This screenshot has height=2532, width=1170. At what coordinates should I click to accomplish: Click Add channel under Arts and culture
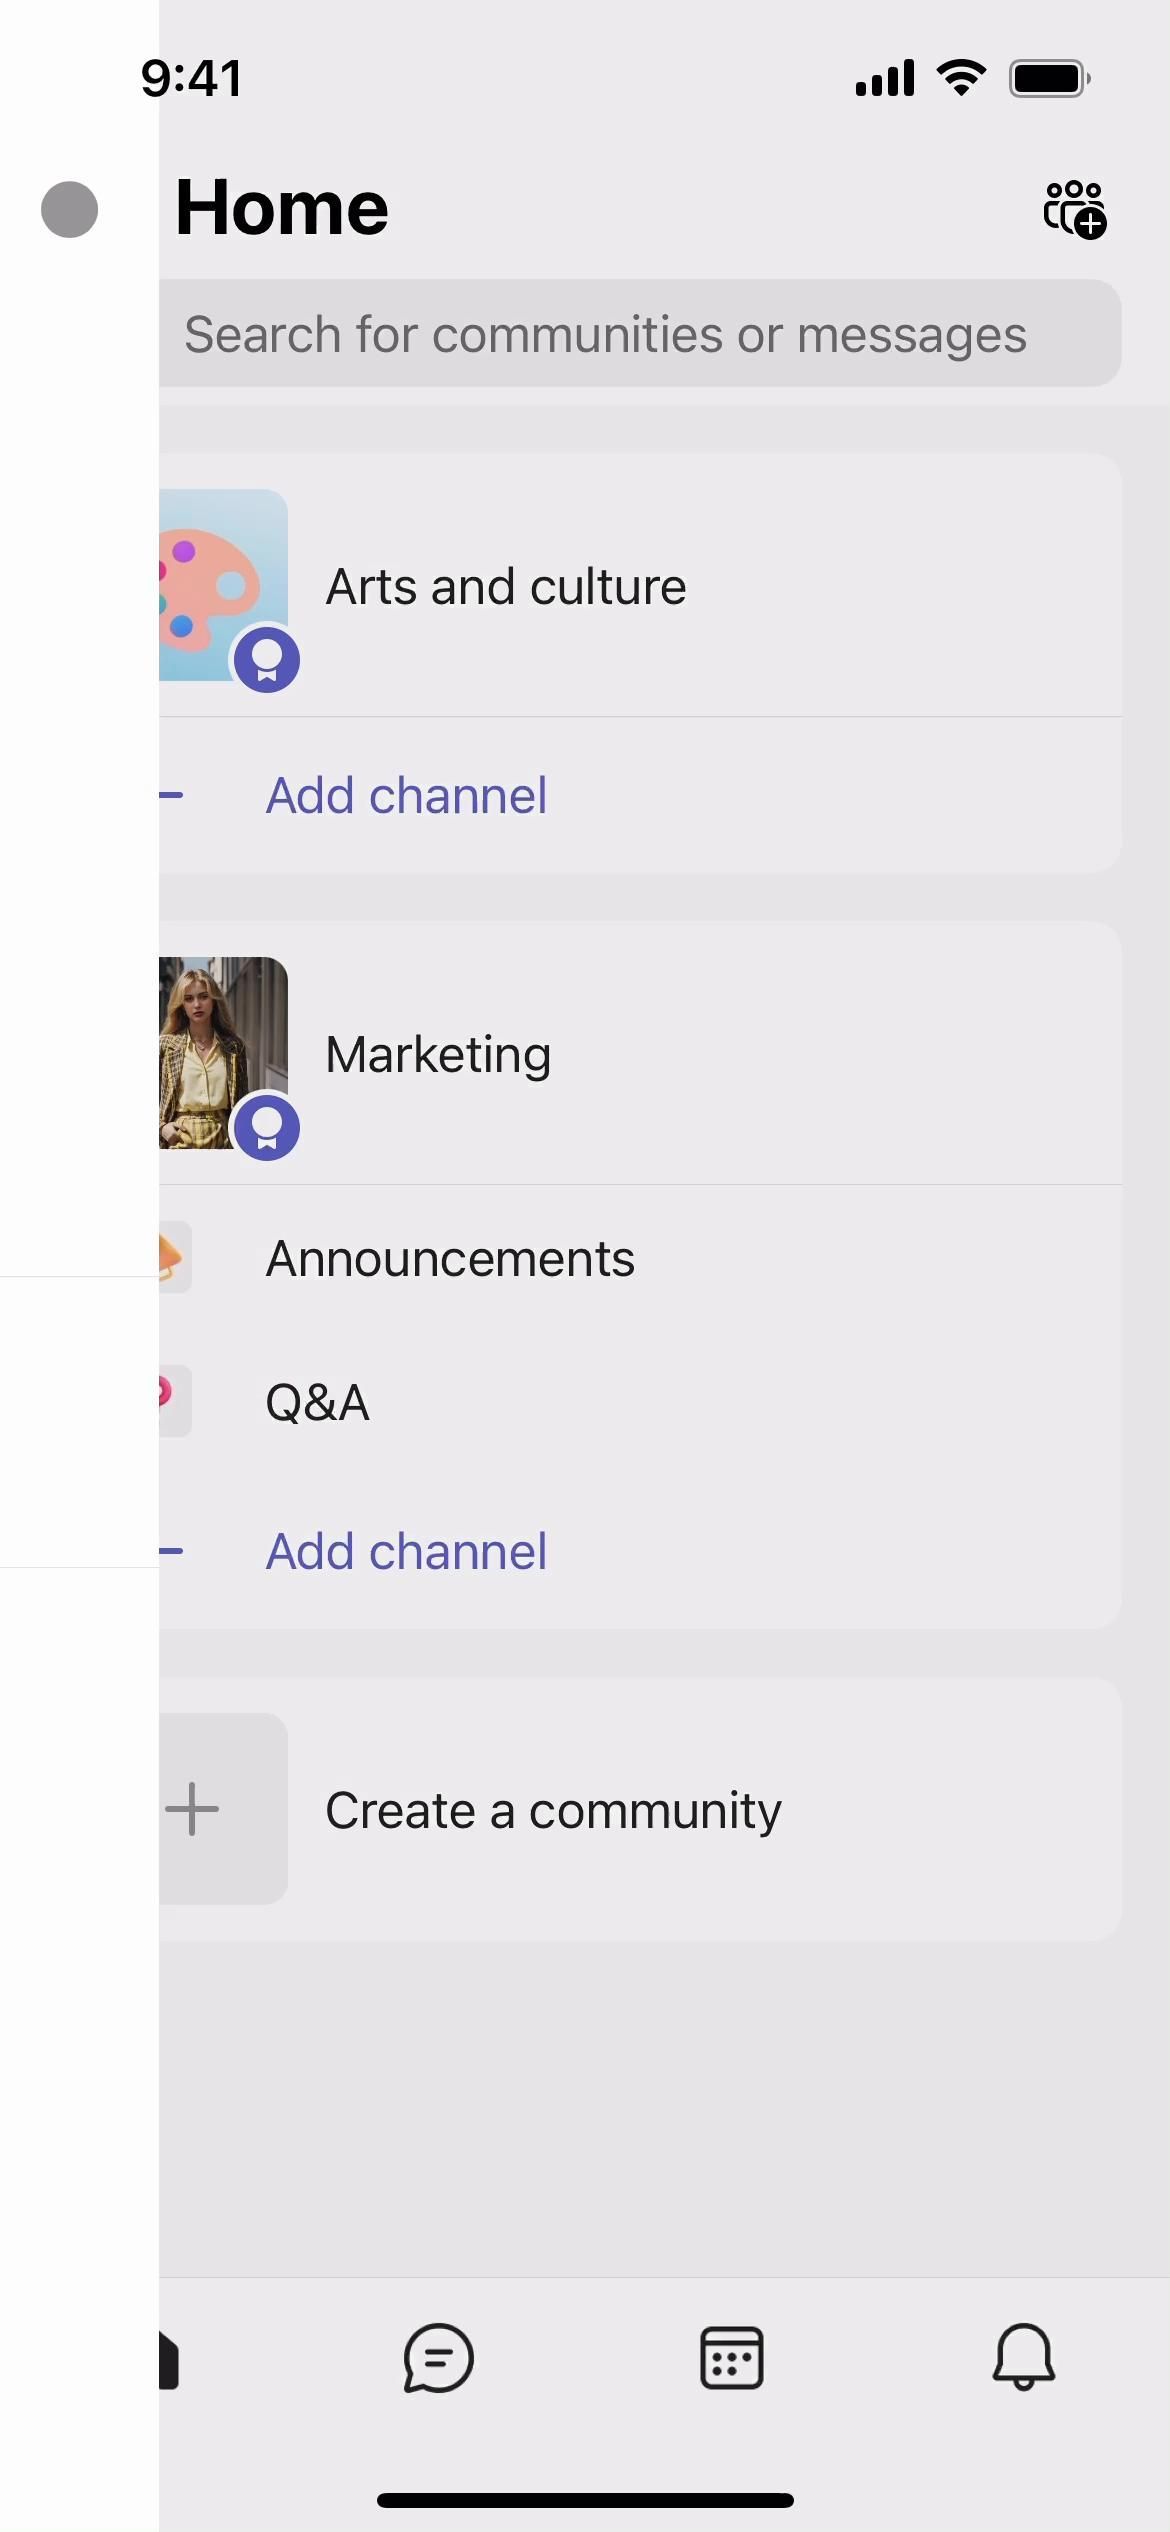[406, 796]
